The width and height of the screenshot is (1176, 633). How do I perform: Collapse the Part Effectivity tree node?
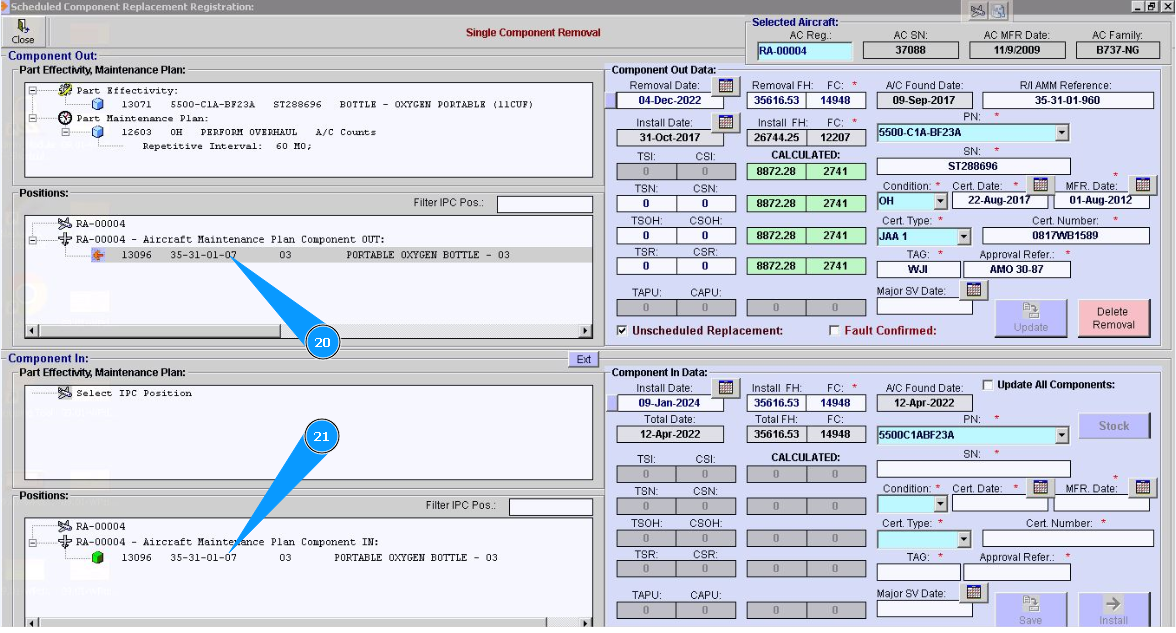point(33,91)
